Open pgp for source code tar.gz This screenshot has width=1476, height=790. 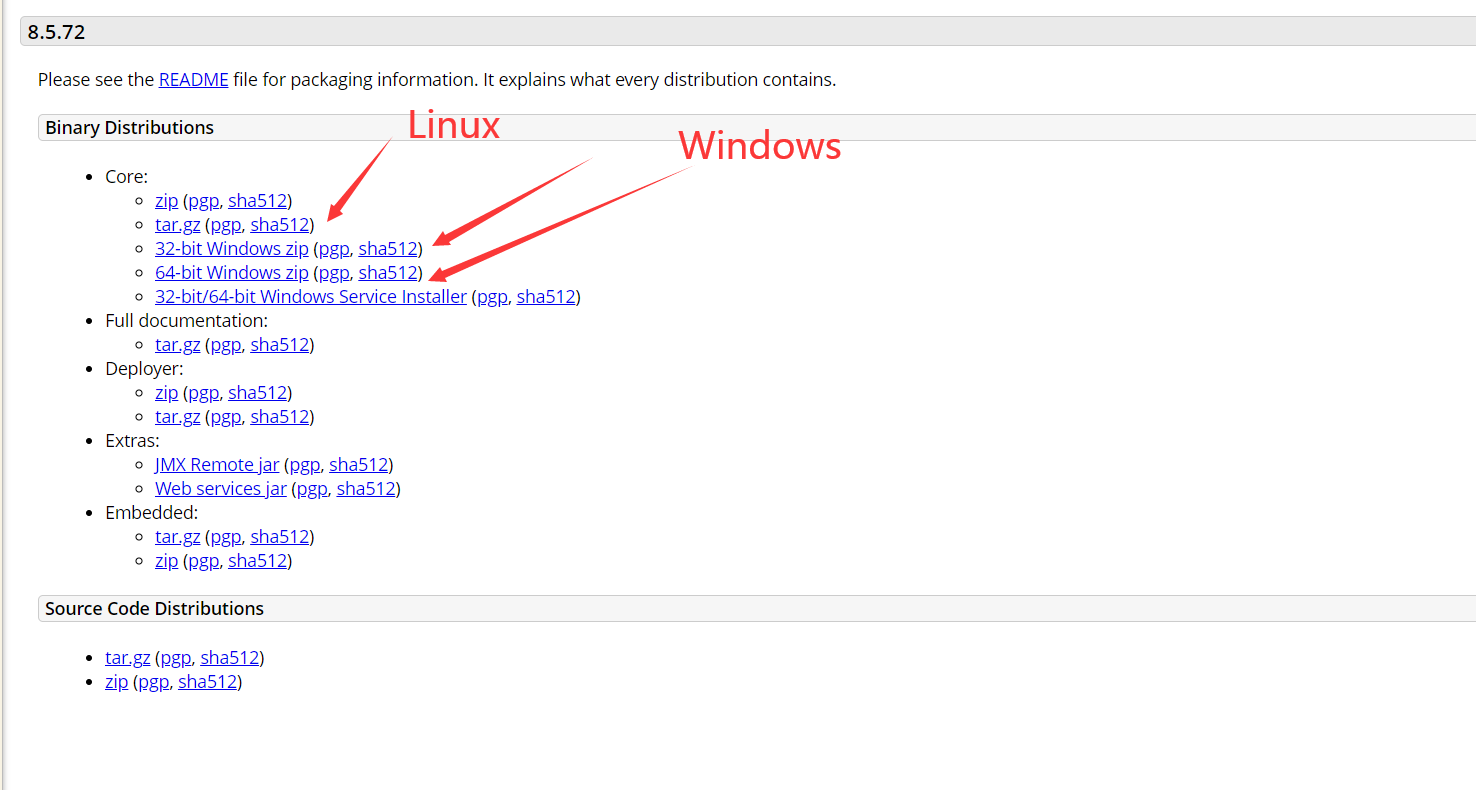pos(175,658)
